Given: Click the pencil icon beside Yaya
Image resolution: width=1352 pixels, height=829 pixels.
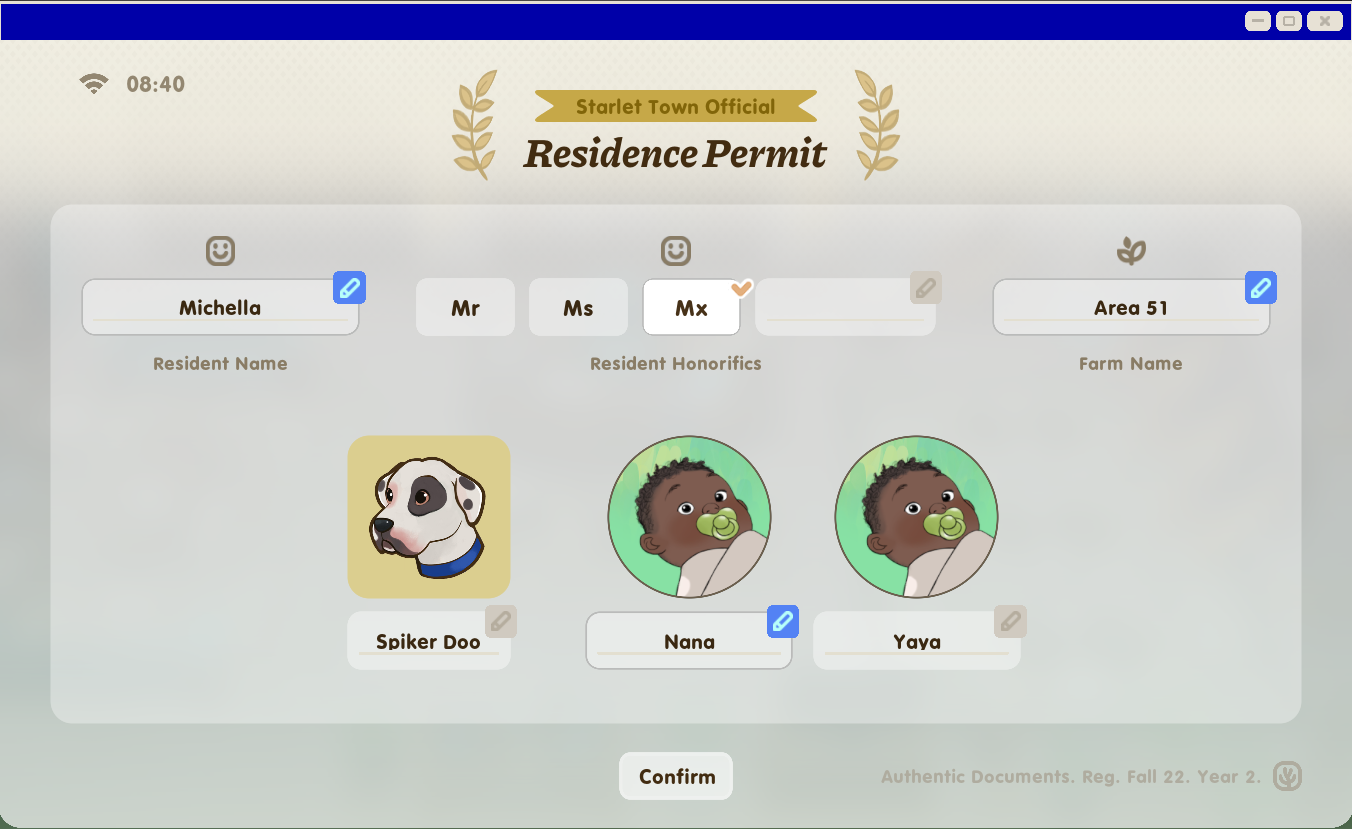Looking at the screenshot, I should coord(1010,621).
